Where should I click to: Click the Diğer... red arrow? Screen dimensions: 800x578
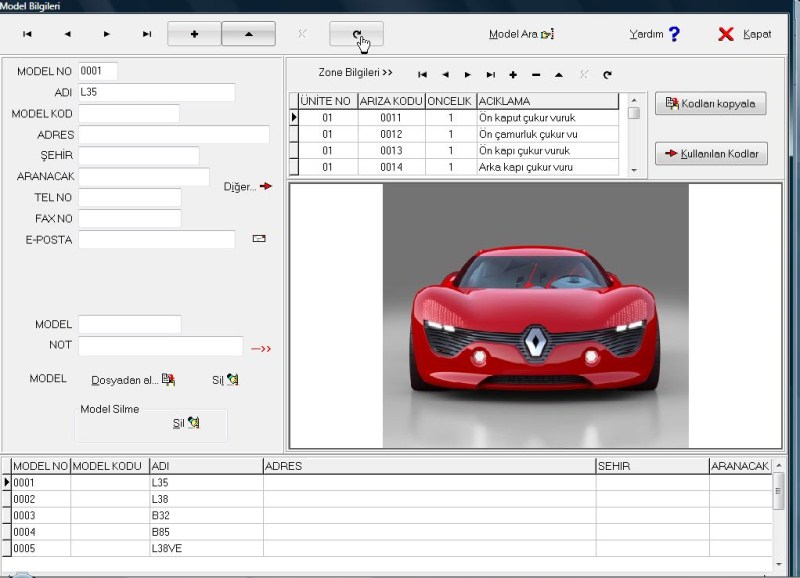[x=266, y=186]
